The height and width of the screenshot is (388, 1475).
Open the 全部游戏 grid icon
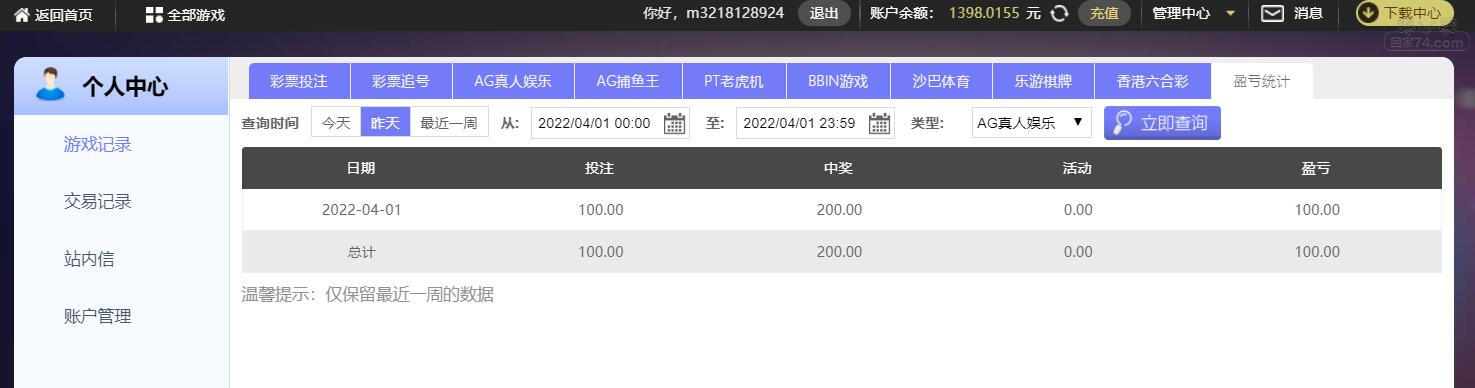click(154, 14)
